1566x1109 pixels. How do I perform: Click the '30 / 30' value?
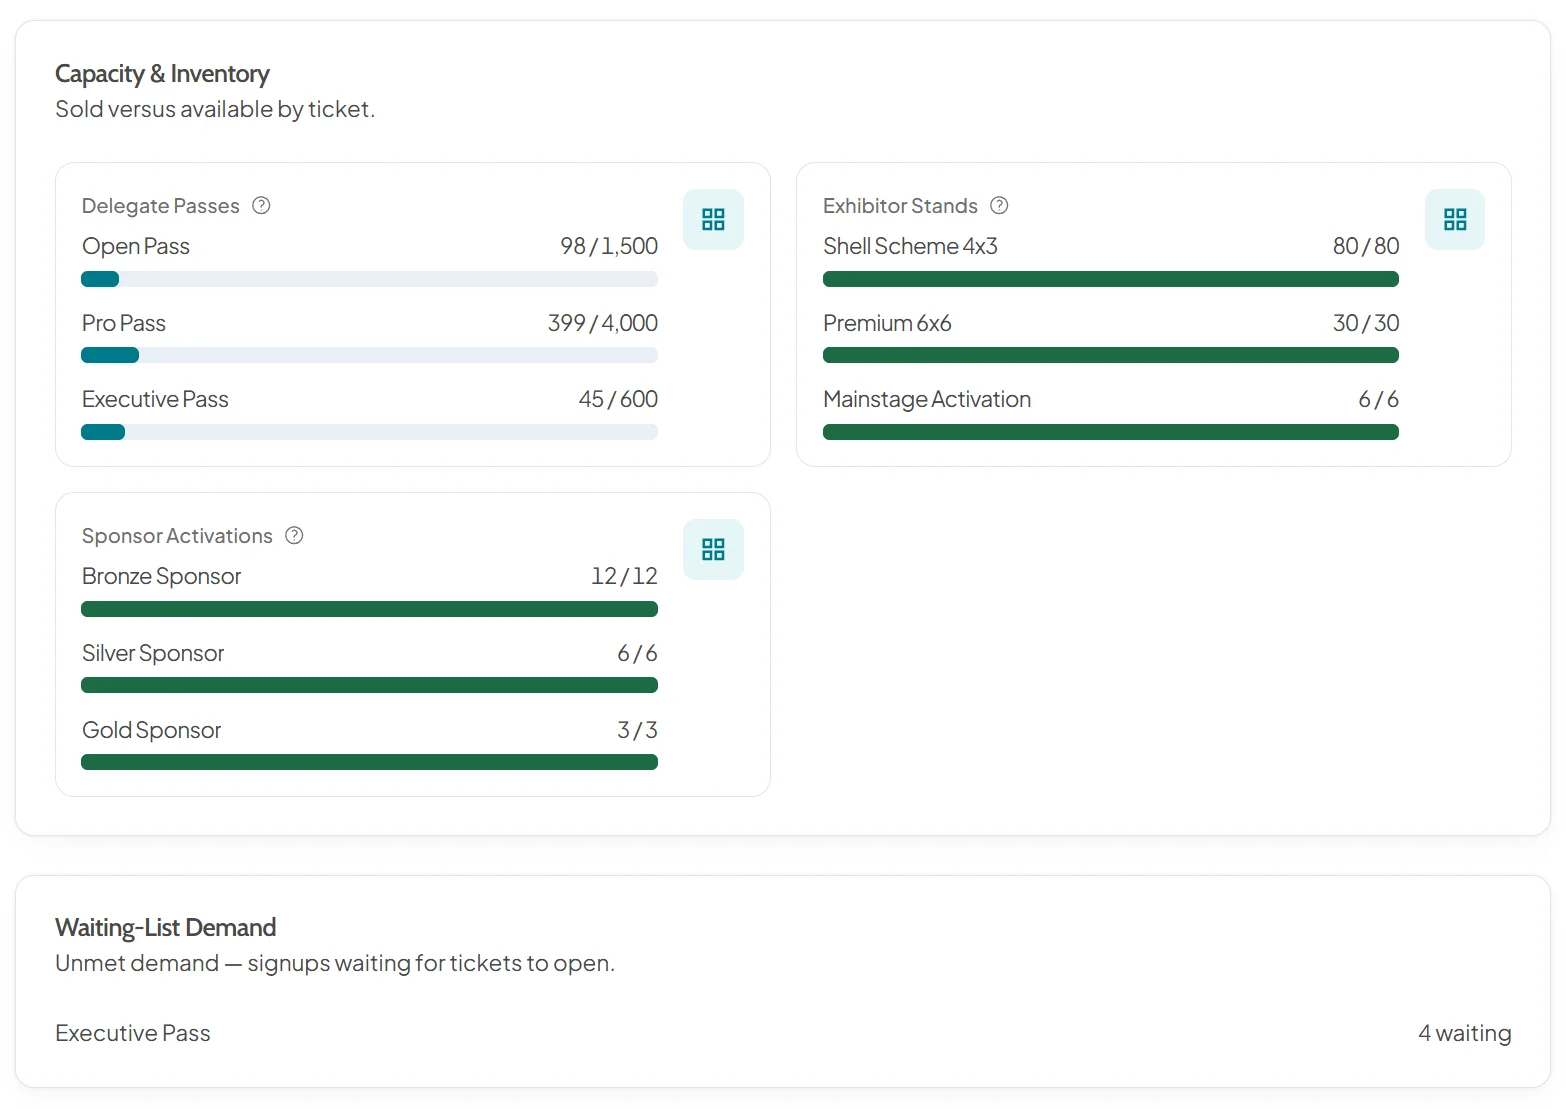pyautogui.click(x=1366, y=323)
